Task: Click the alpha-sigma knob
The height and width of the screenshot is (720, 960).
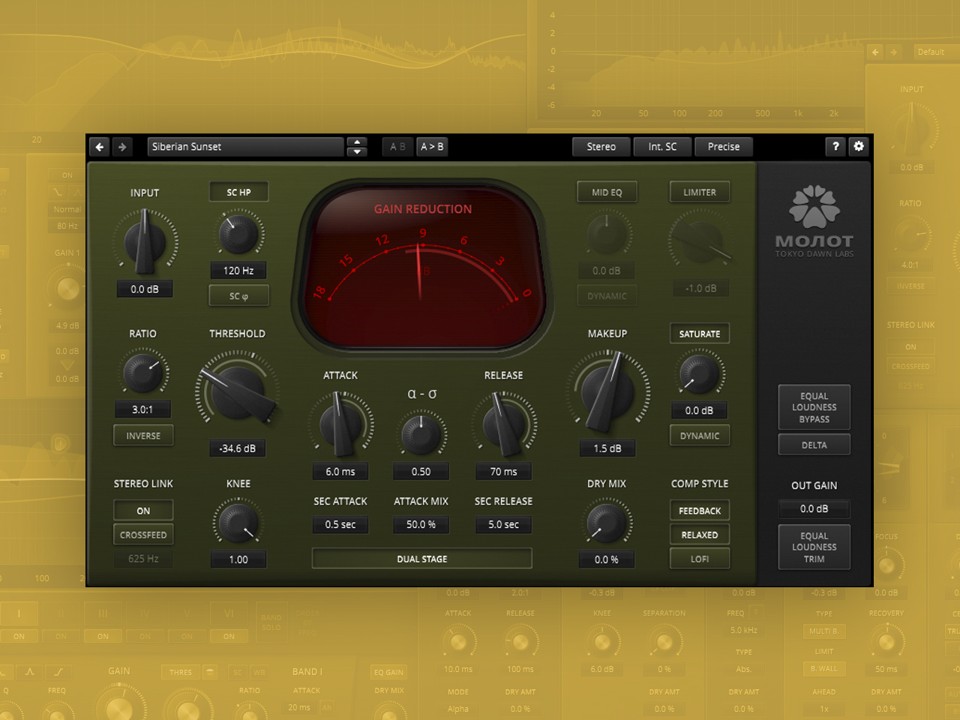Action: point(421,433)
